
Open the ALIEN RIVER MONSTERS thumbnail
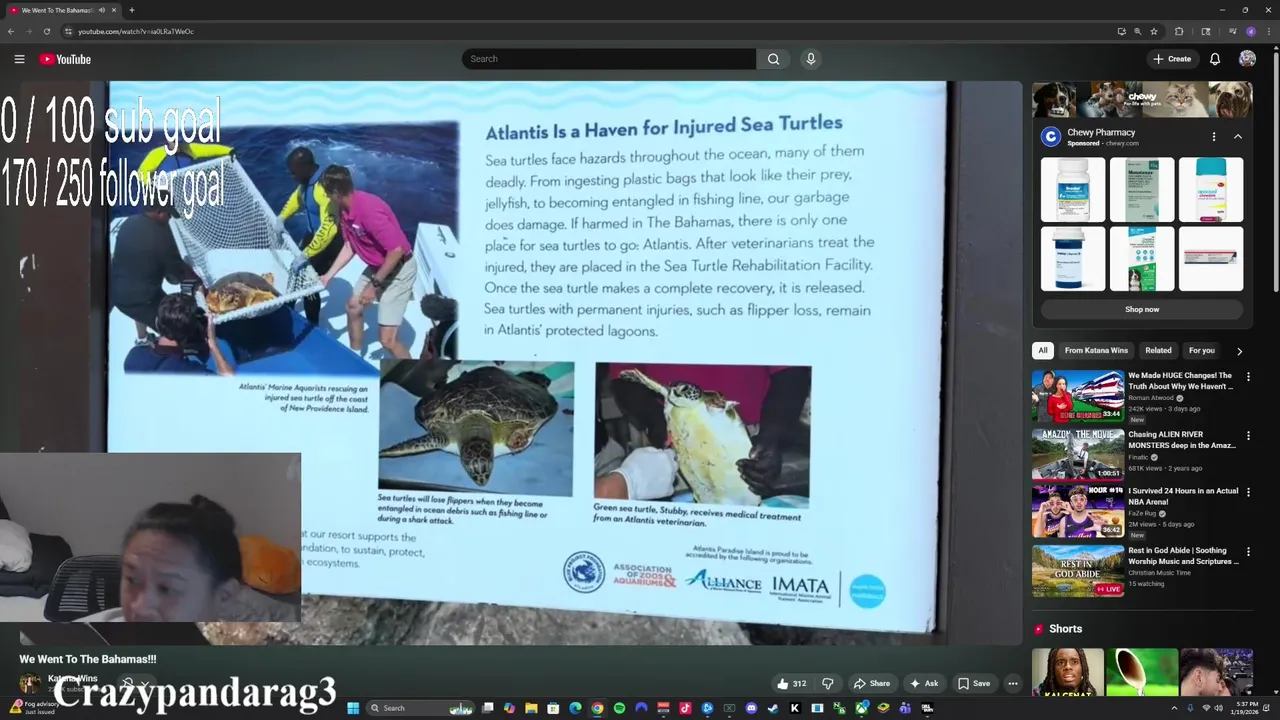[1078, 454]
